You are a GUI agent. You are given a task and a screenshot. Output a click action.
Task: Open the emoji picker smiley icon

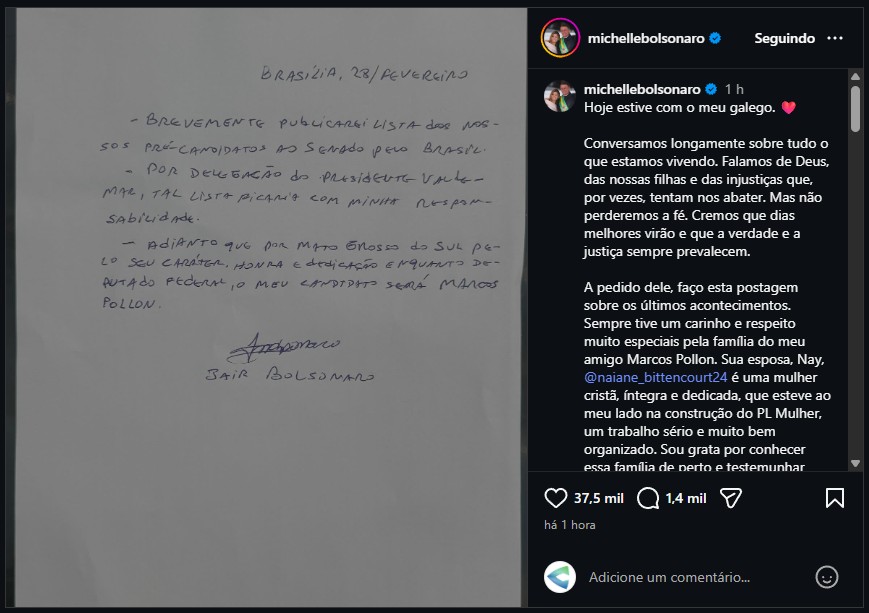tap(826, 577)
